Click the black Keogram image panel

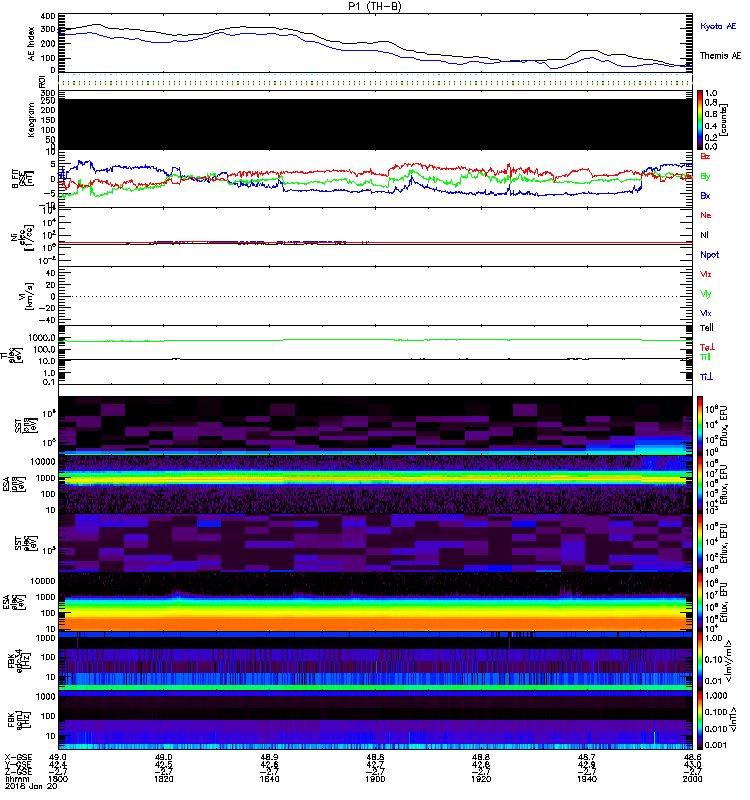375,124
